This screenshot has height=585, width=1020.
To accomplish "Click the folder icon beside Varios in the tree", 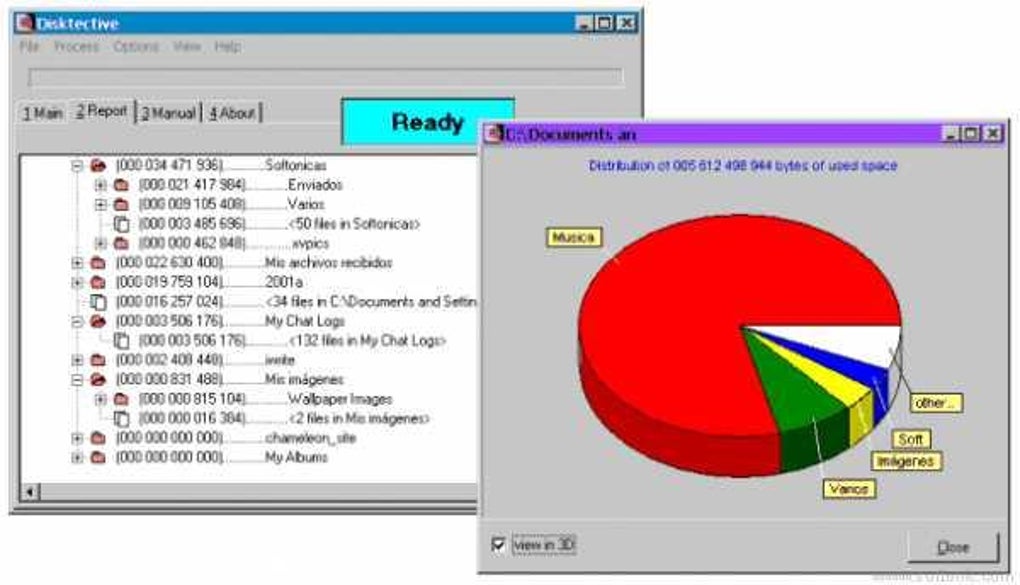I will click(x=121, y=204).
